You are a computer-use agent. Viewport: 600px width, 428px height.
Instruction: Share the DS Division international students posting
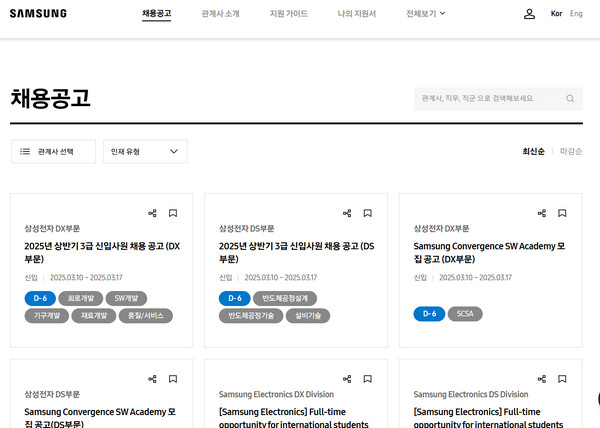click(542, 379)
